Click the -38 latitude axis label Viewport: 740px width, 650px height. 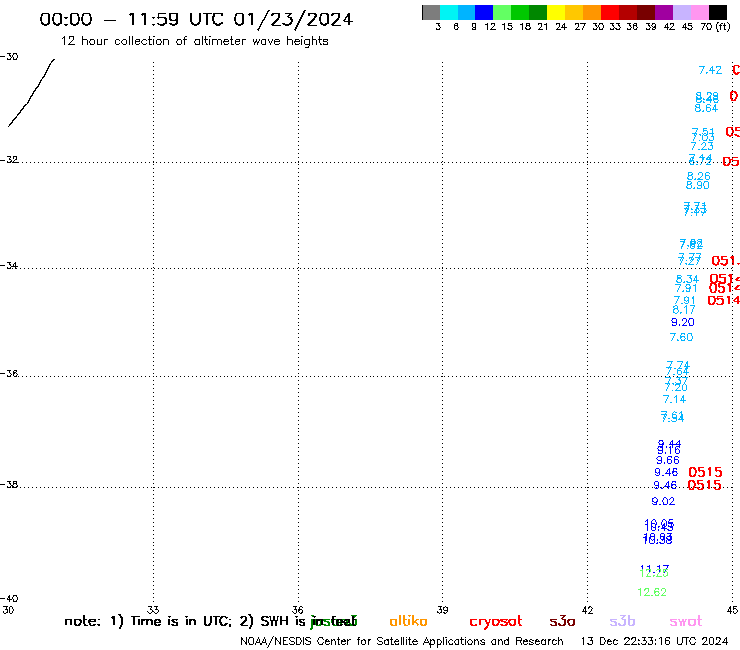(9, 485)
